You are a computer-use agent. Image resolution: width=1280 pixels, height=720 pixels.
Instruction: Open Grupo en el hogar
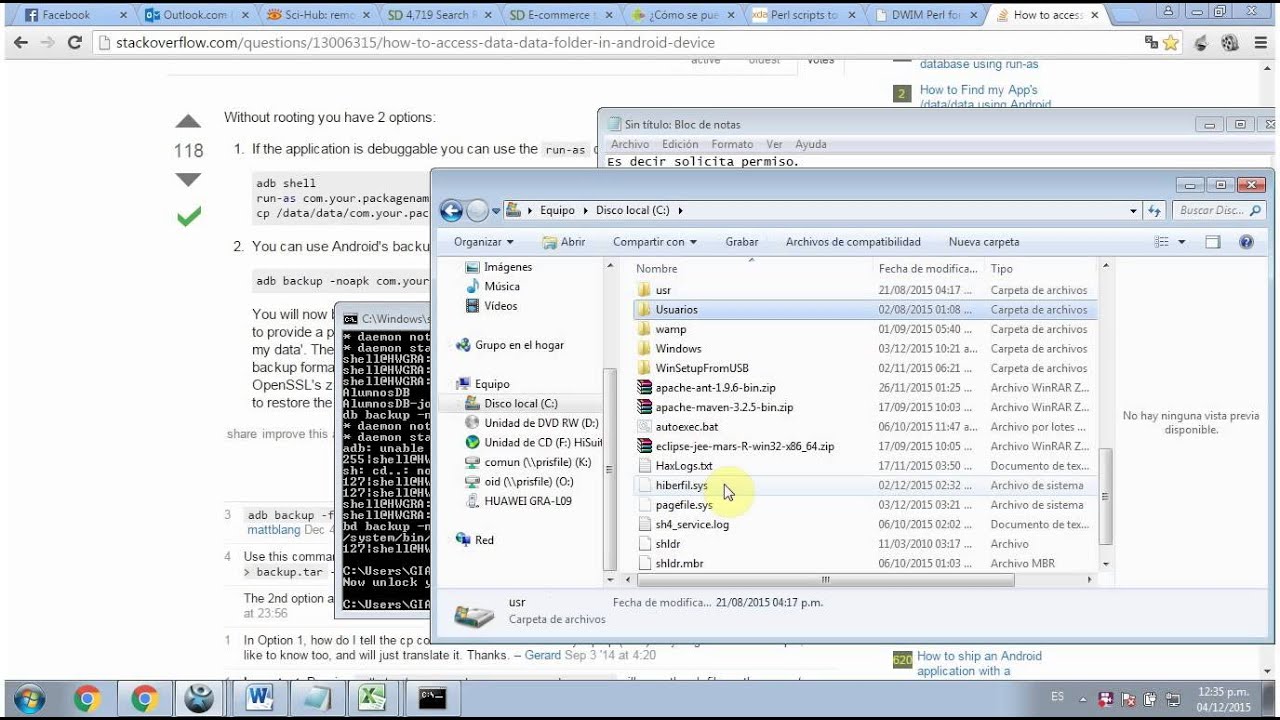tap(509, 345)
